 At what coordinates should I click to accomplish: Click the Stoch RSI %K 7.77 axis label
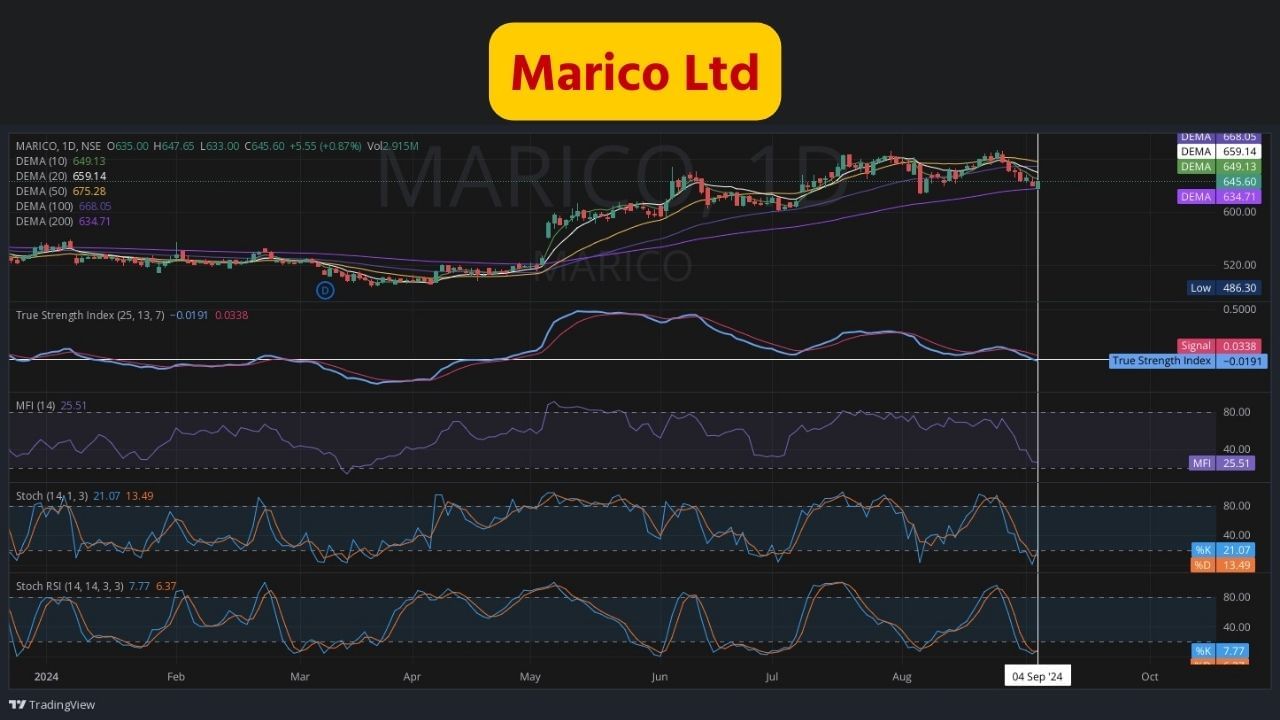point(1221,651)
